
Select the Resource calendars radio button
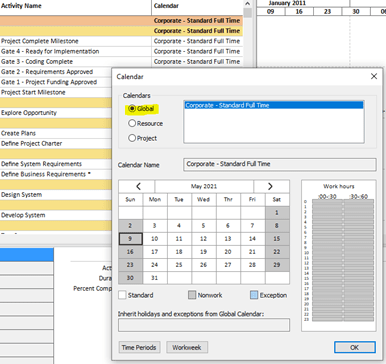132,123
